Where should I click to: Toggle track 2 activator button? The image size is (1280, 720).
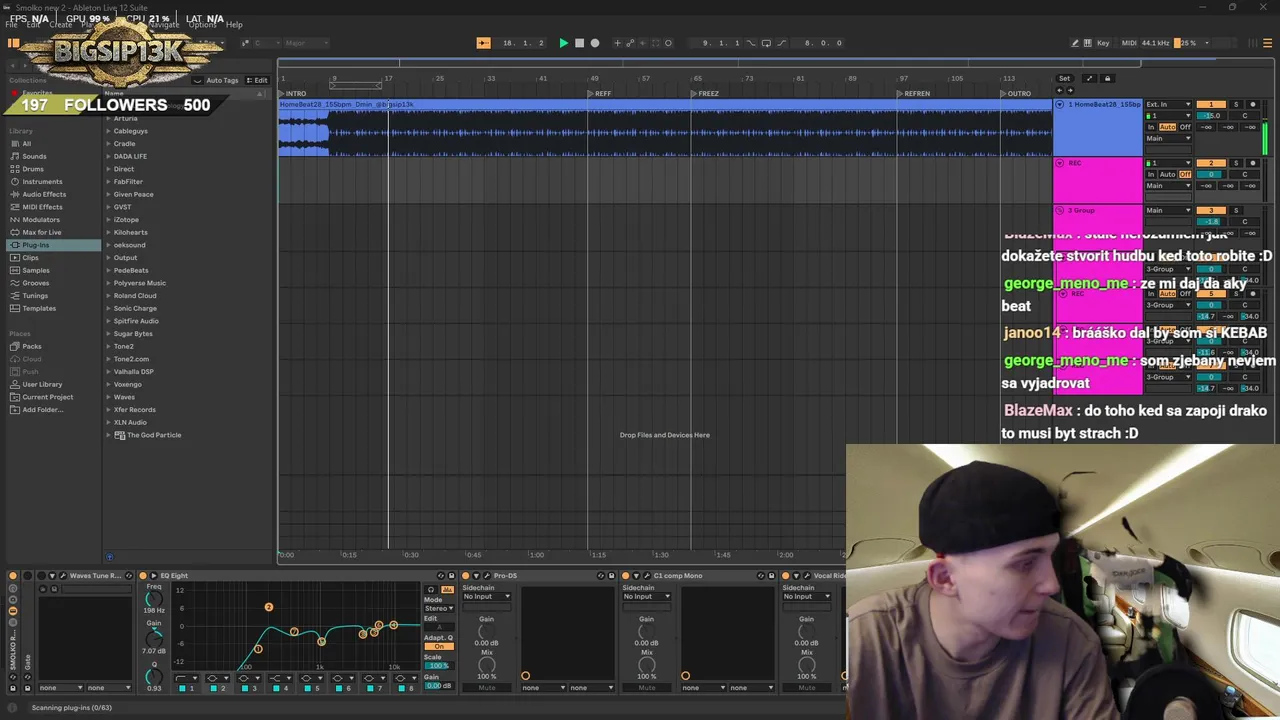pyautogui.click(x=1211, y=163)
